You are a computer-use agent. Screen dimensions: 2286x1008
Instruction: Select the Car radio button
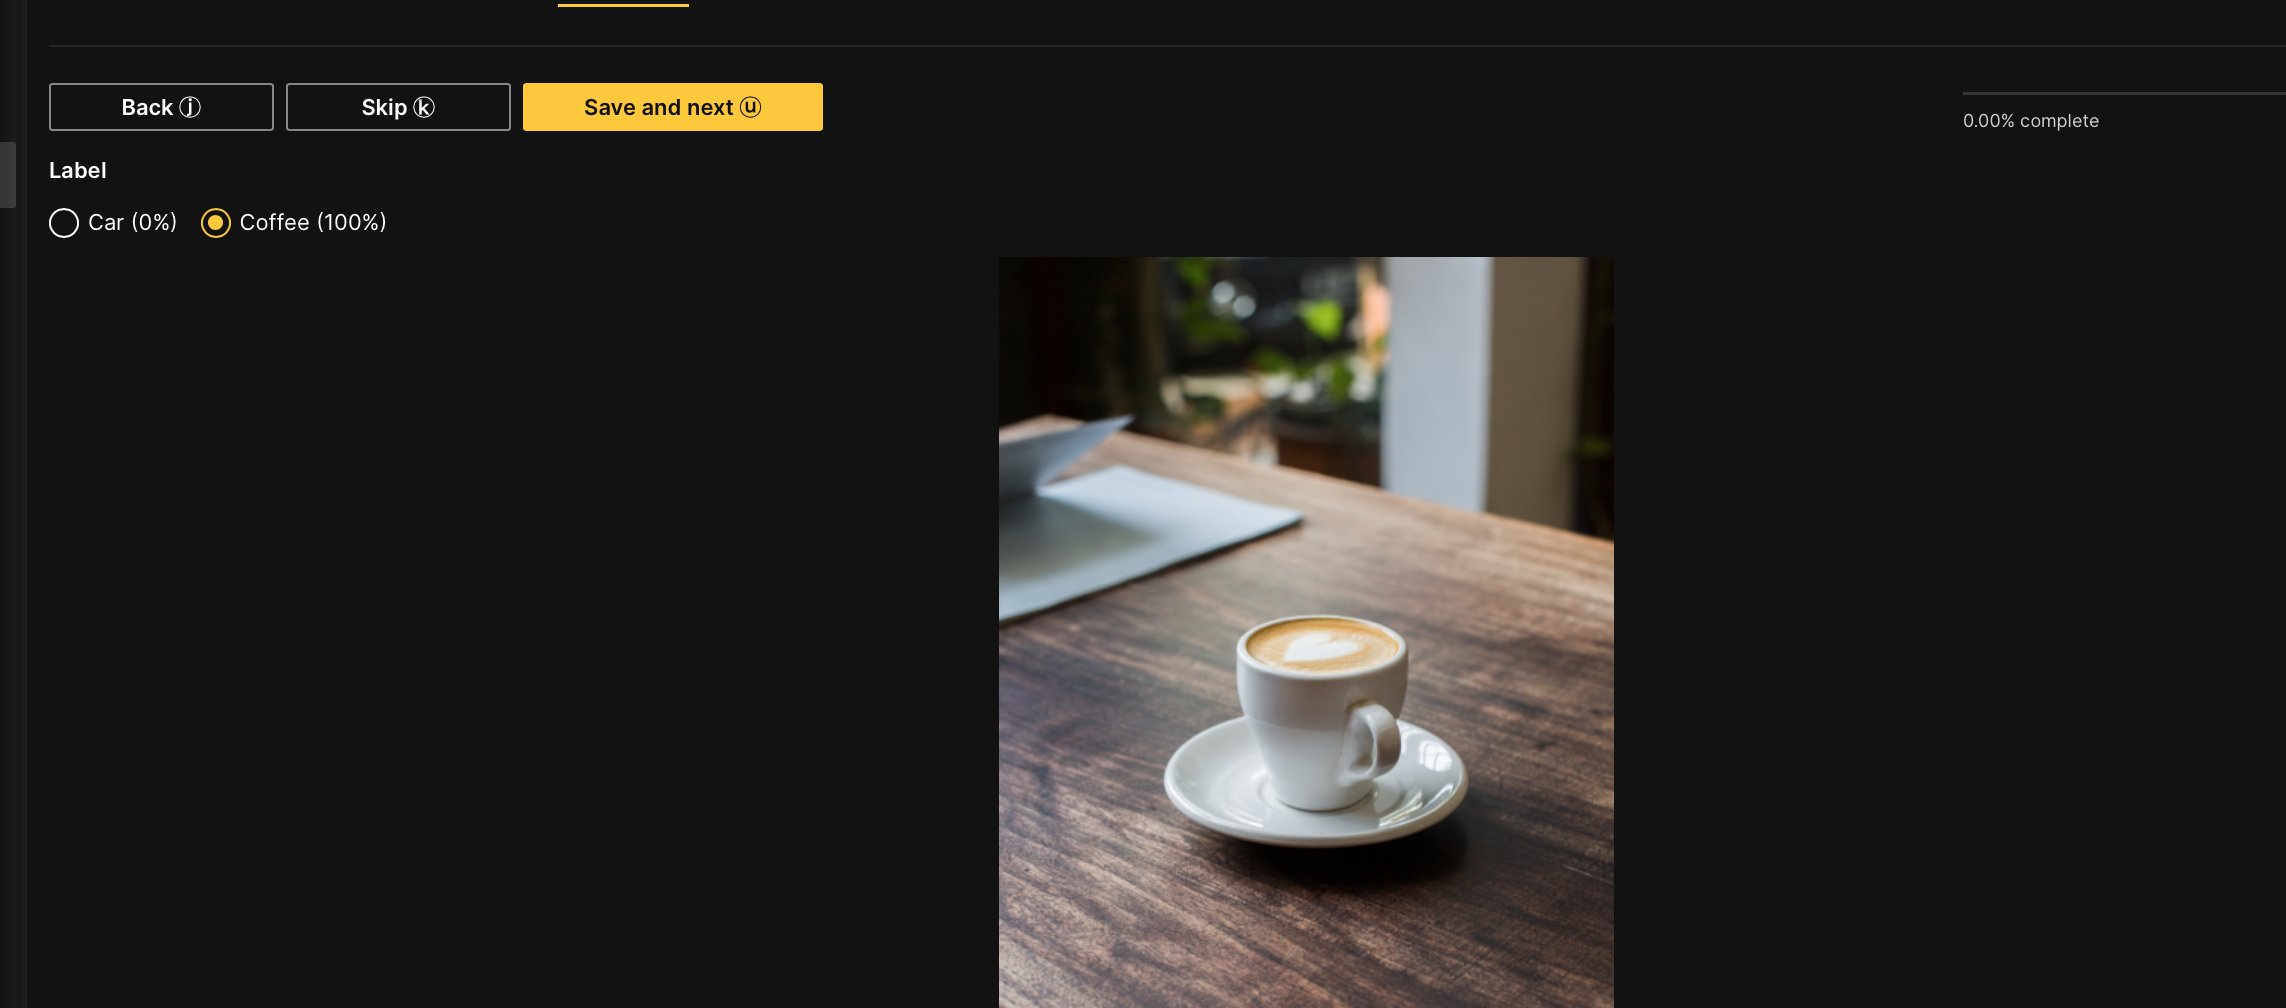pyautogui.click(x=64, y=223)
